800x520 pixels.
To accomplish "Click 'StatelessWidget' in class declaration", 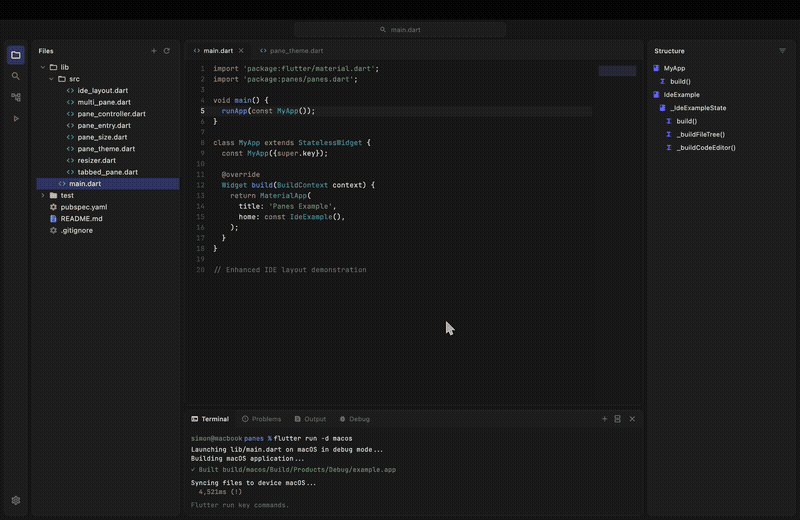I will click(330, 143).
